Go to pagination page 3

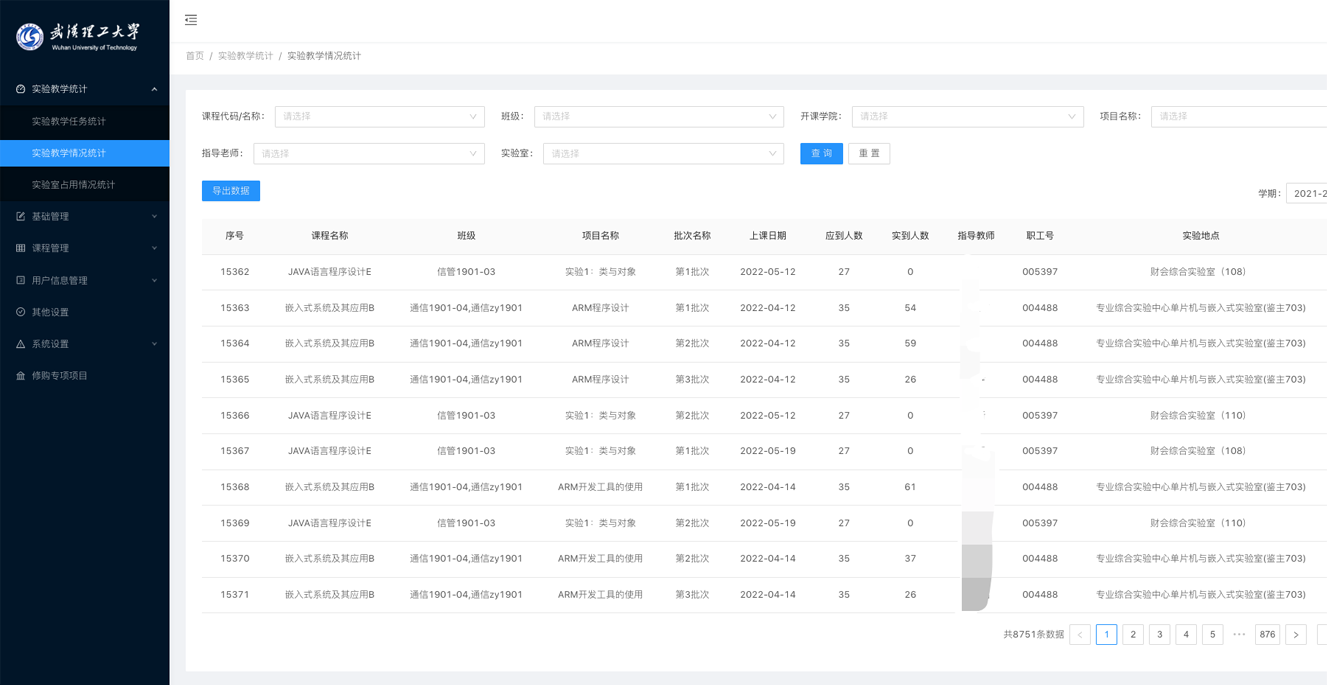[1160, 634]
